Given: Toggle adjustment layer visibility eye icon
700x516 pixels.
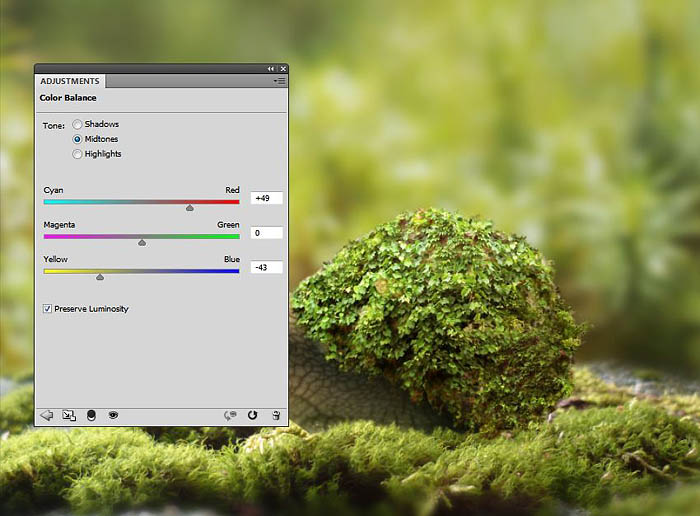Looking at the screenshot, I should 113,415.
